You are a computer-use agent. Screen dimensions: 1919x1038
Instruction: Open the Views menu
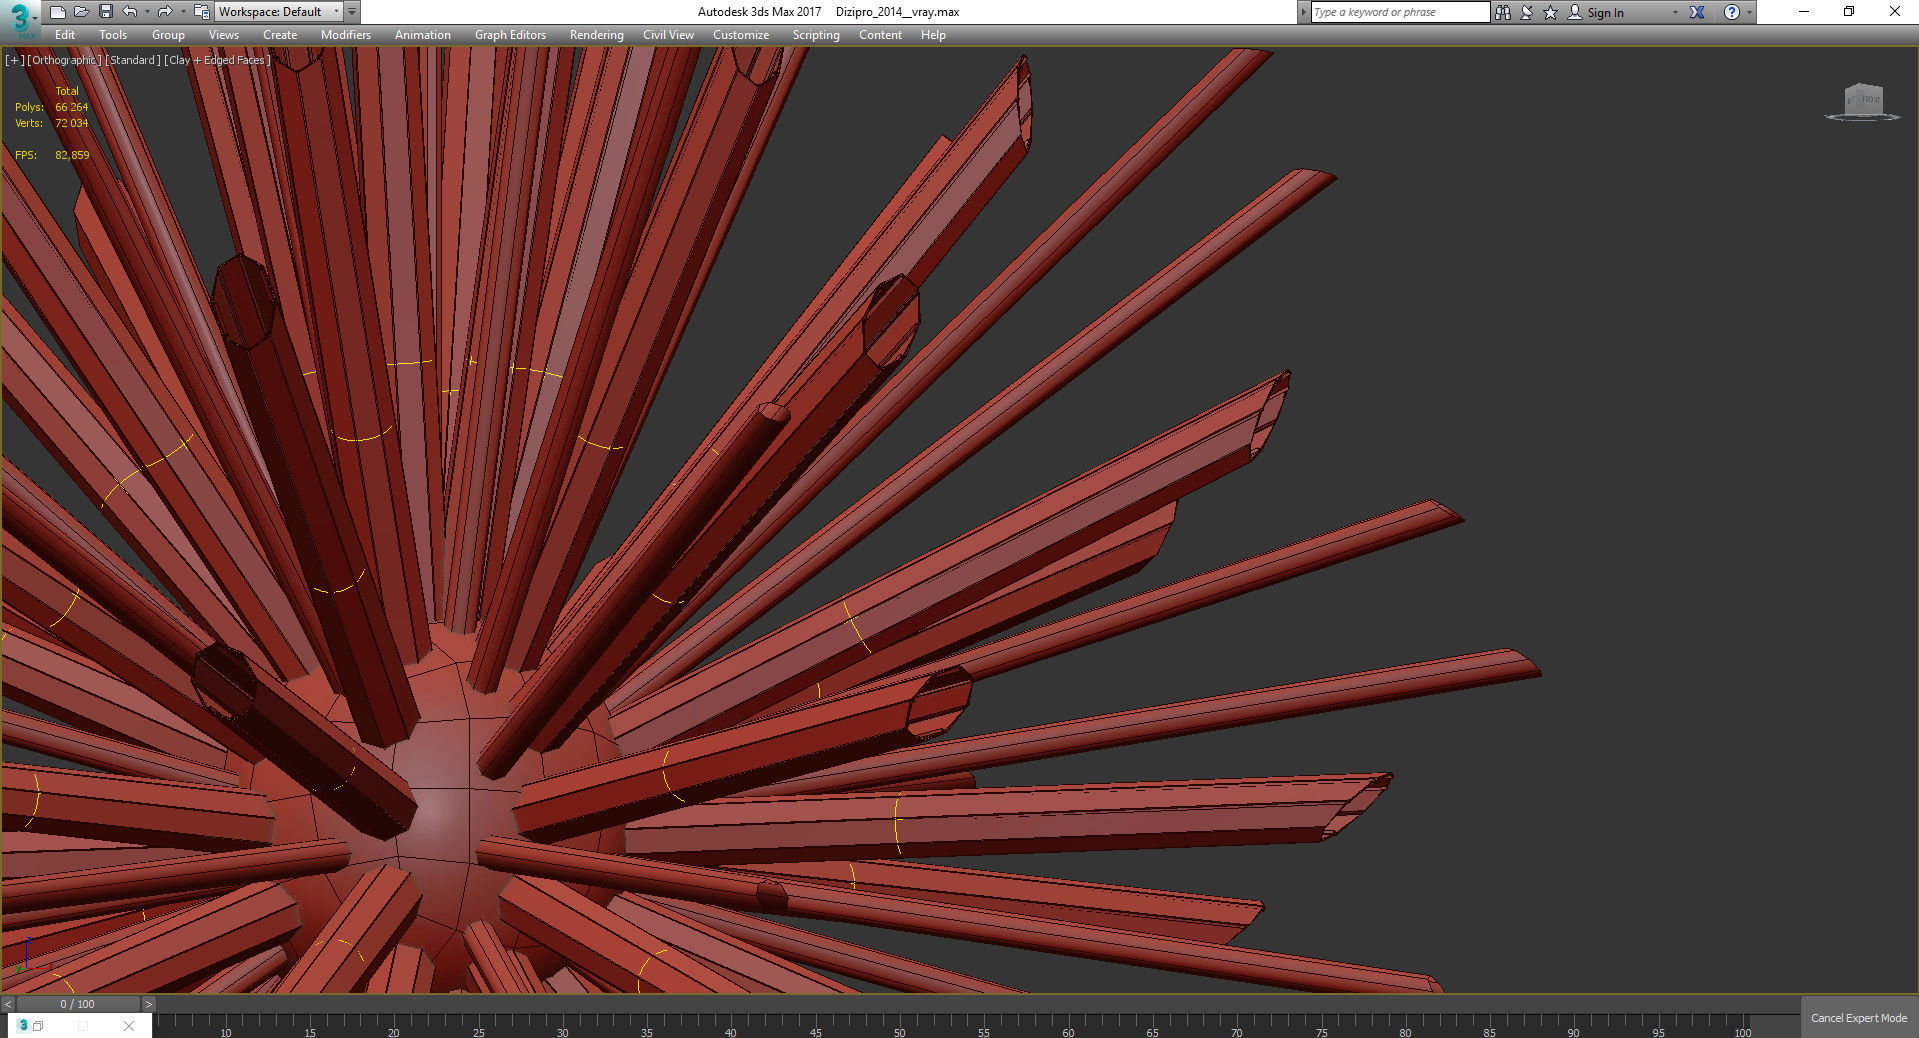pos(224,35)
